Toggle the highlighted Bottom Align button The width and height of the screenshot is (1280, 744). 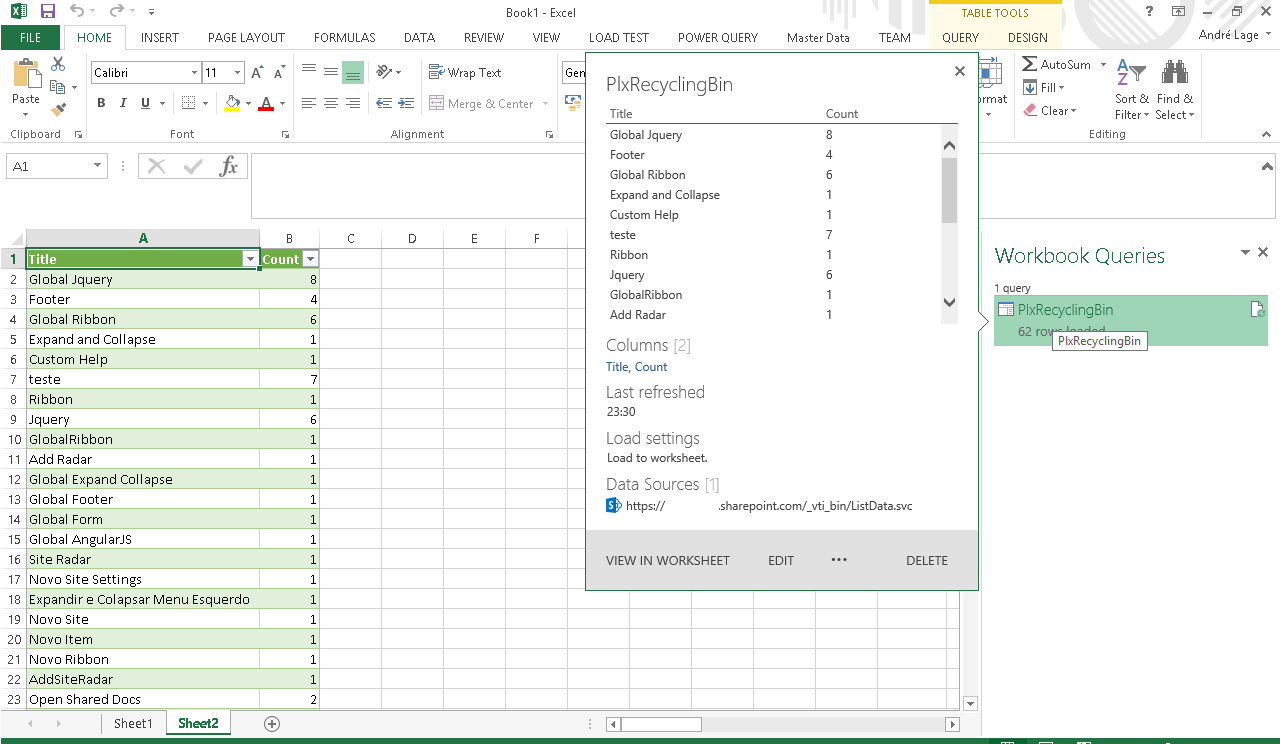[353, 72]
